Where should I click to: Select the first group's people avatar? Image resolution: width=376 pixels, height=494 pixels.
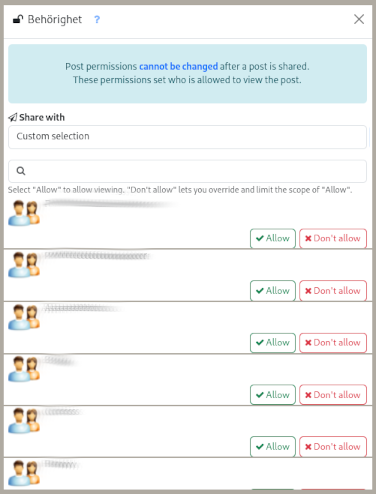click(24, 213)
